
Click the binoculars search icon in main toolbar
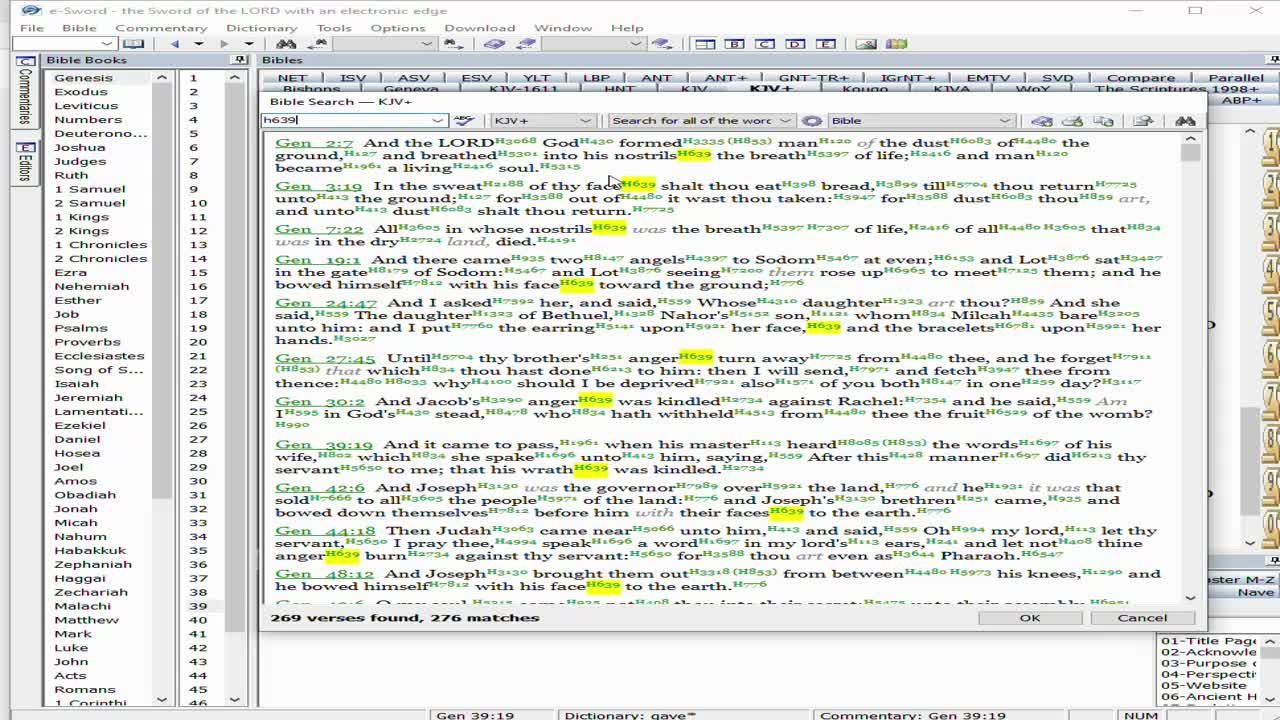[286, 44]
